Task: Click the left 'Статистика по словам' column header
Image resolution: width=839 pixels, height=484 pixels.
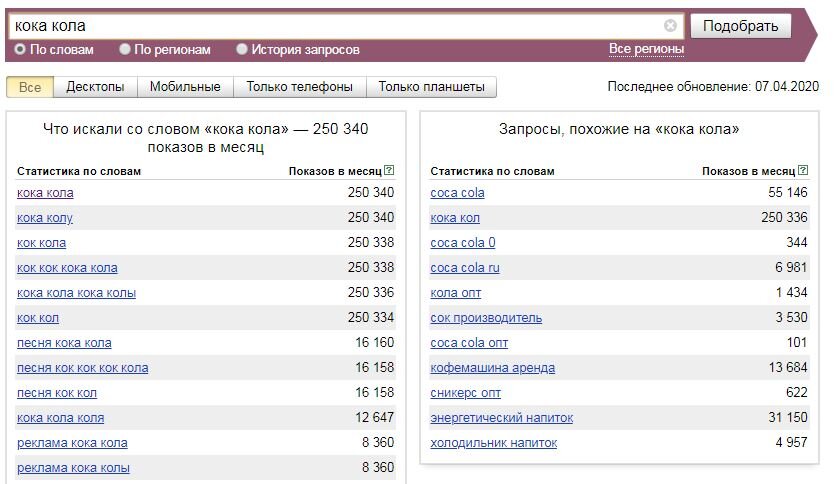Action: (79, 171)
